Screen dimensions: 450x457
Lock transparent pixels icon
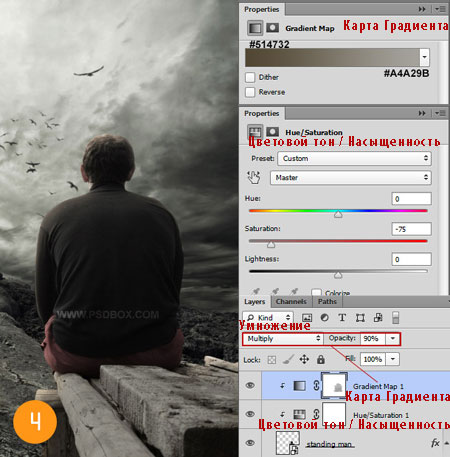coord(272,360)
